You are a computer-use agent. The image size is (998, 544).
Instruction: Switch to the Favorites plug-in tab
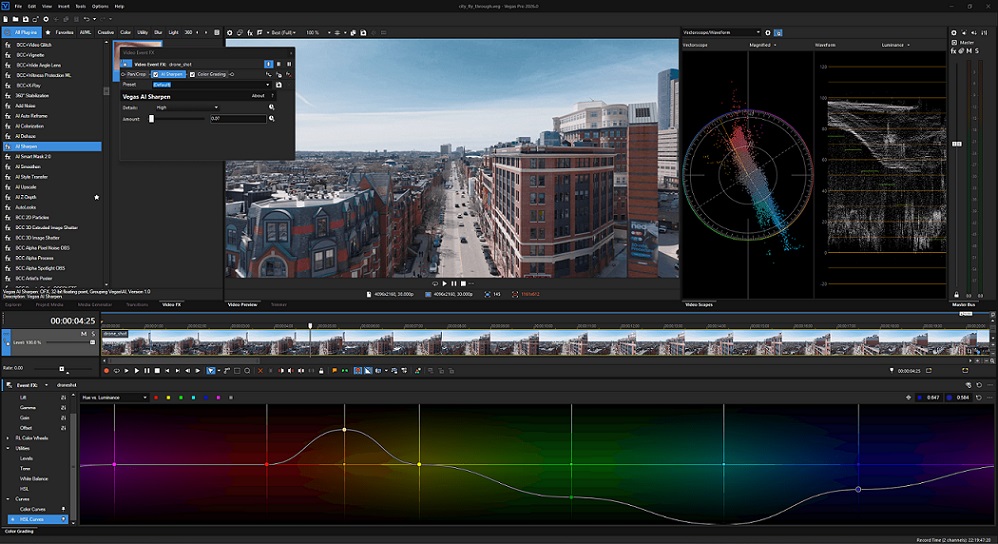point(61,32)
